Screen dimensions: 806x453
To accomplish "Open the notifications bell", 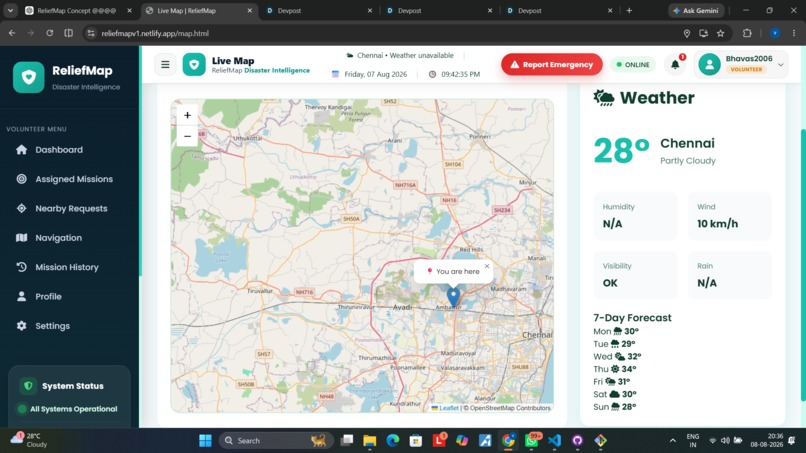I will click(675, 64).
